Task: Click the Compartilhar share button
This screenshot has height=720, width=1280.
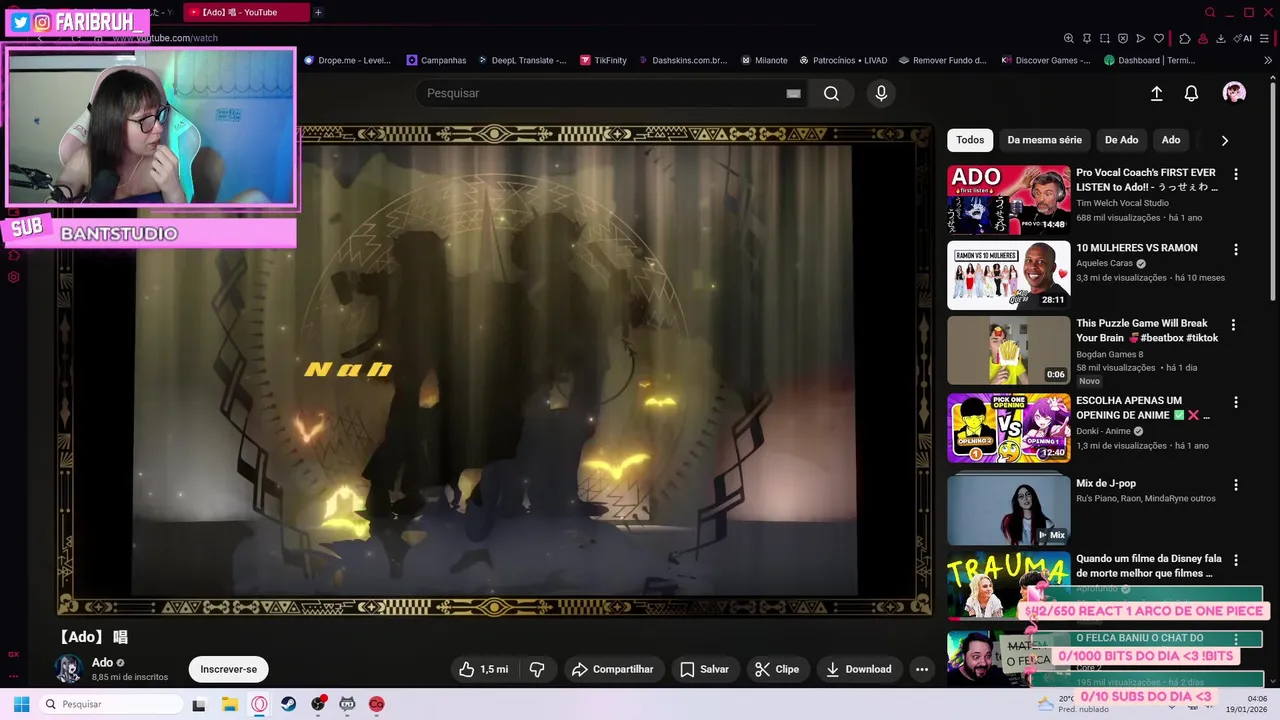Action: 612,669
